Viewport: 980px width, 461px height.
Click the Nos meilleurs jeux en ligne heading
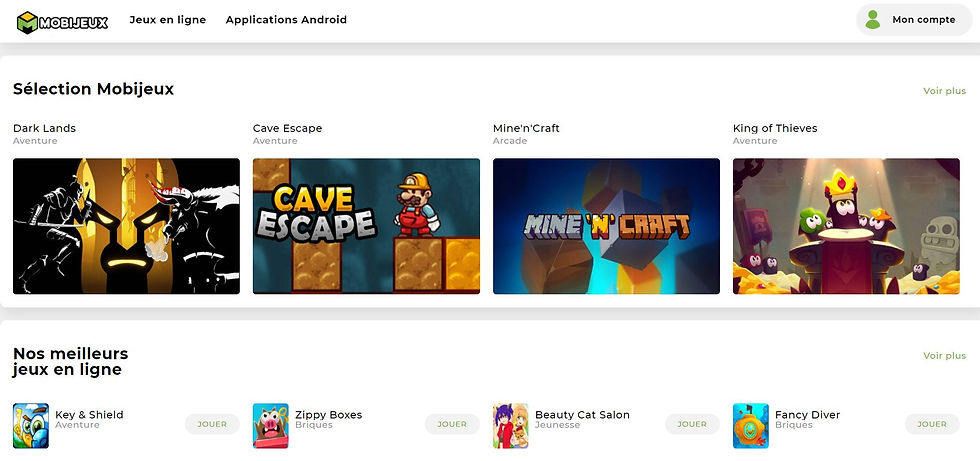click(x=71, y=362)
